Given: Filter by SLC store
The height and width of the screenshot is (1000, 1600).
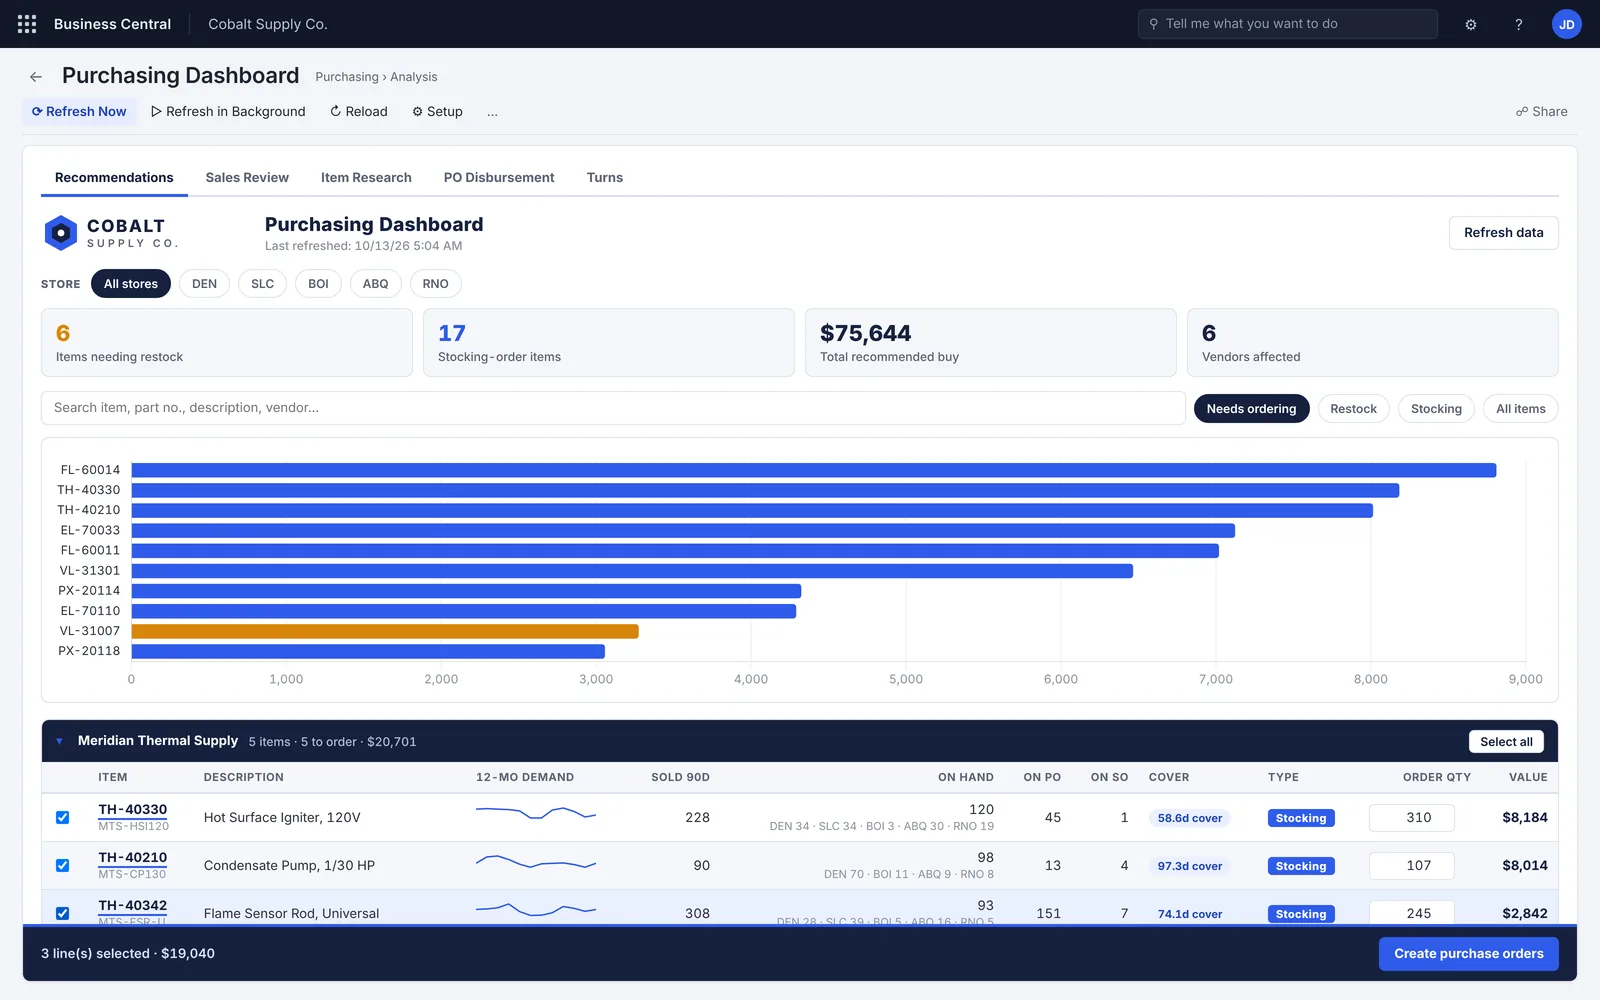Looking at the screenshot, I should point(262,284).
